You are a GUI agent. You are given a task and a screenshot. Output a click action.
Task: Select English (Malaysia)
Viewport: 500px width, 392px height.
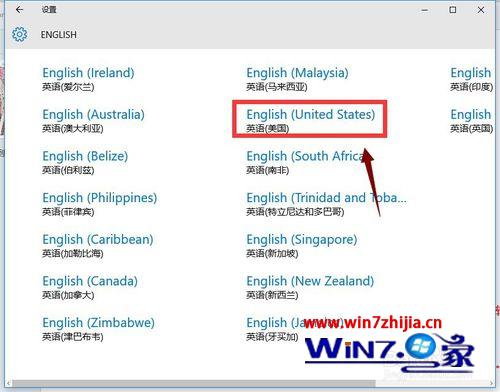tap(297, 79)
